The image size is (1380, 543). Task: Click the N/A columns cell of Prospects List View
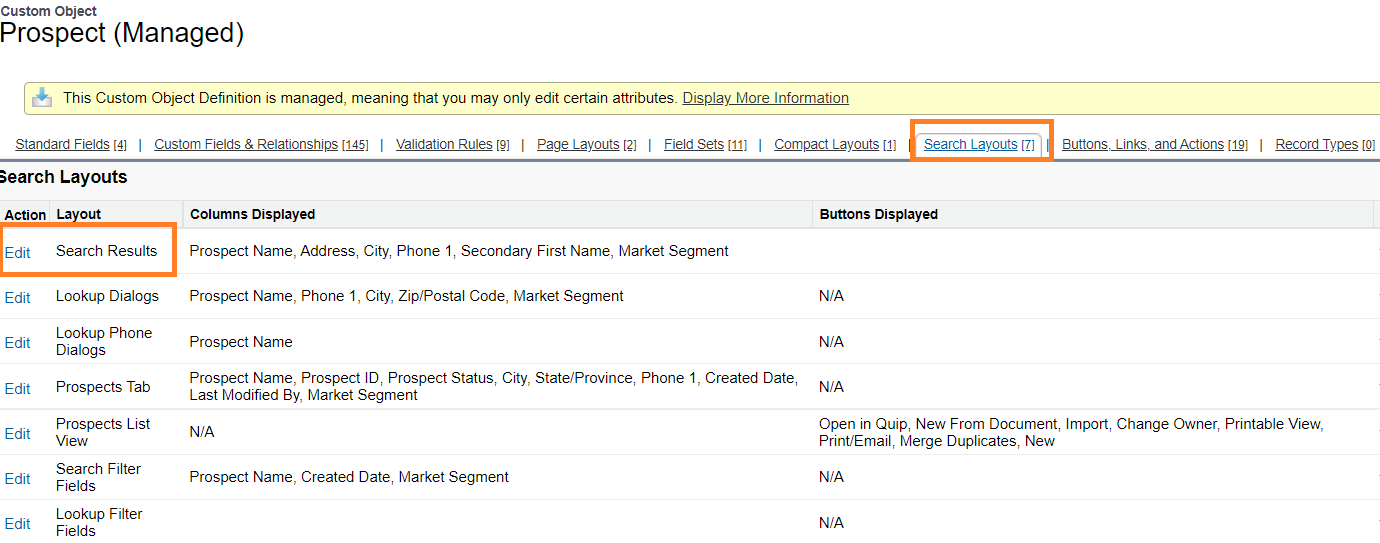point(202,432)
